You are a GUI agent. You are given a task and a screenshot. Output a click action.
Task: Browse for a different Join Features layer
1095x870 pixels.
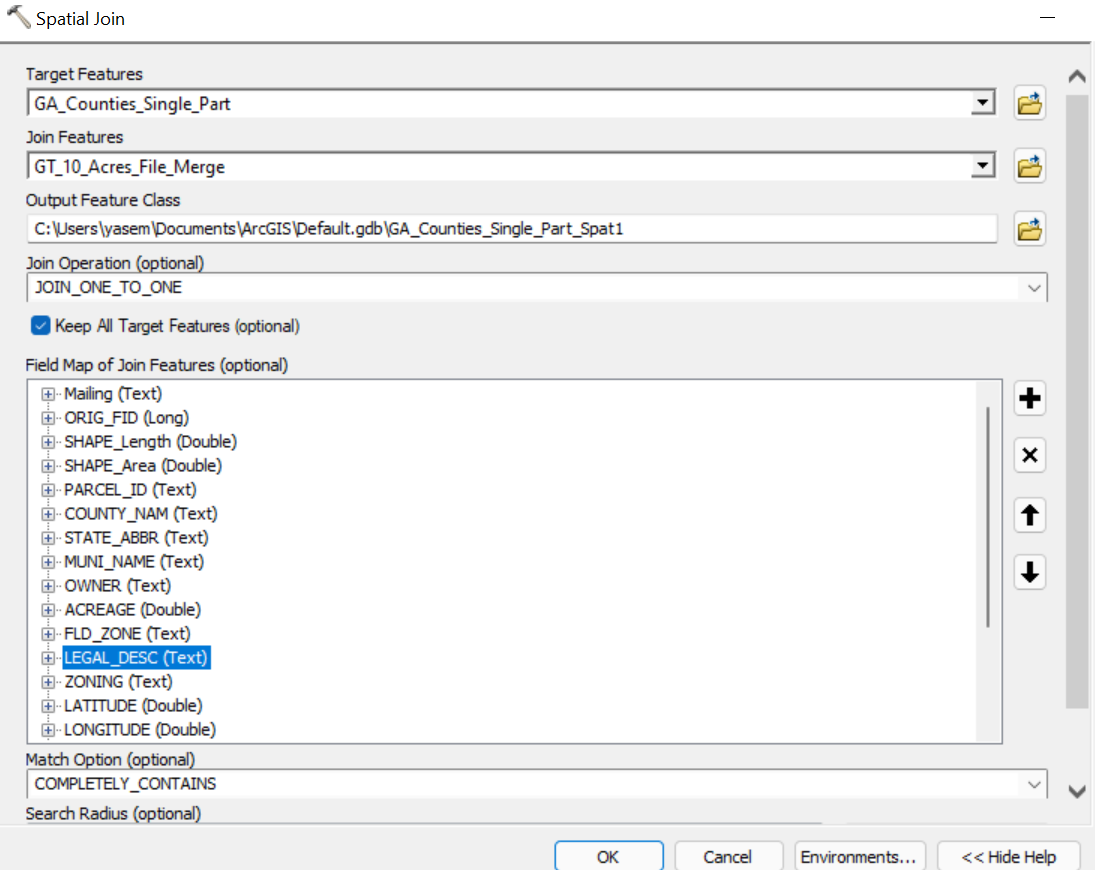point(1029,166)
